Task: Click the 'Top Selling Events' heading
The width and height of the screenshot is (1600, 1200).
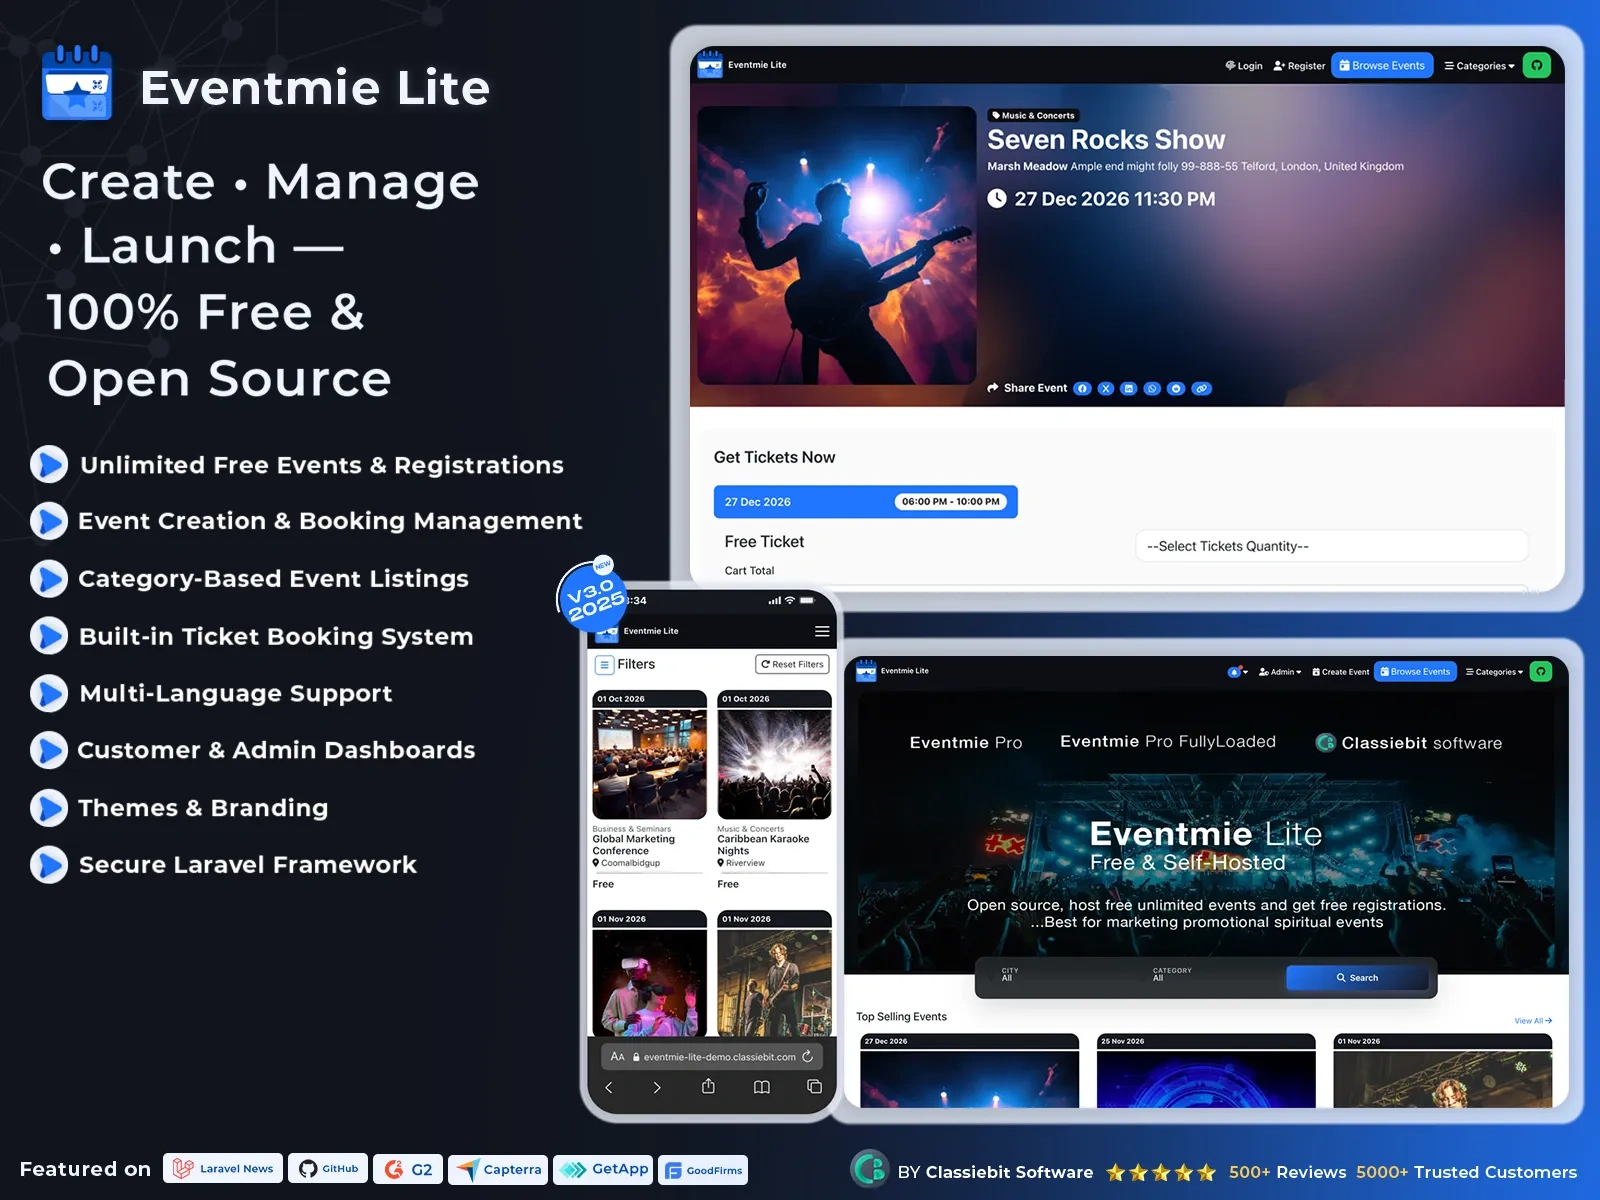Action: point(901,1017)
